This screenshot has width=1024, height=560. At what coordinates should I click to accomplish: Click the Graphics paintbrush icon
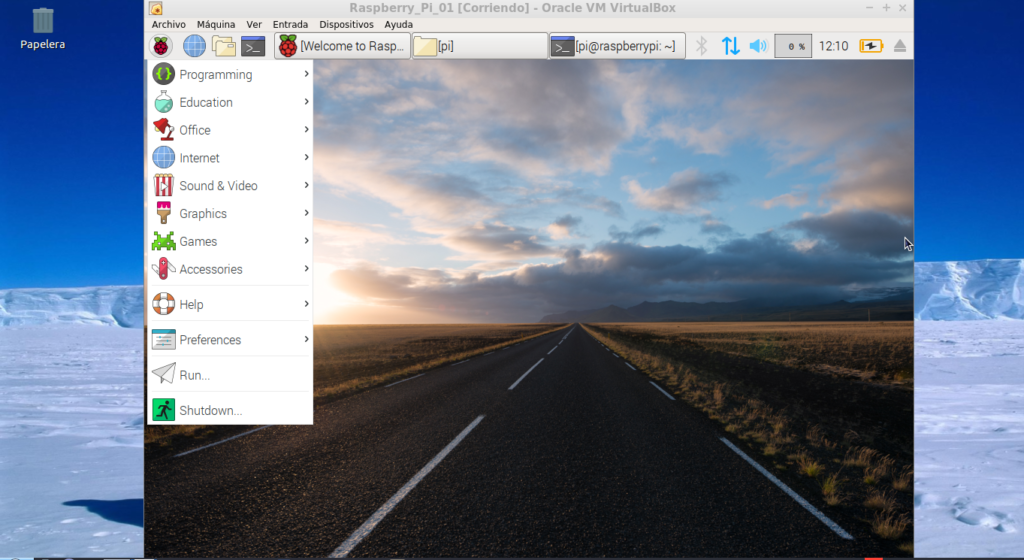(x=163, y=213)
